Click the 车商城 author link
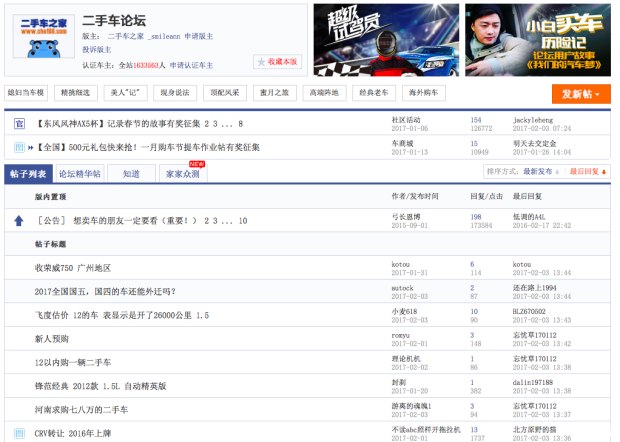This screenshot has height=442, width=620. [403, 144]
